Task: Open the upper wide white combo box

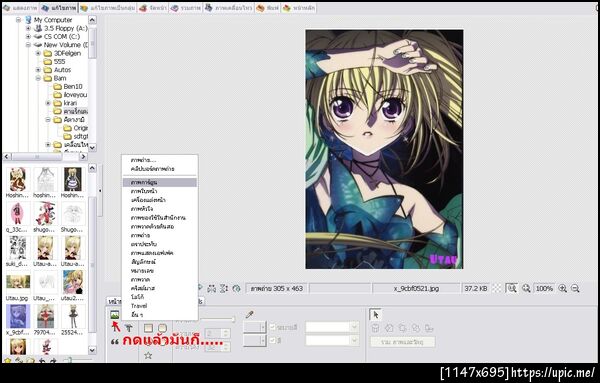Action: point(332,327)
